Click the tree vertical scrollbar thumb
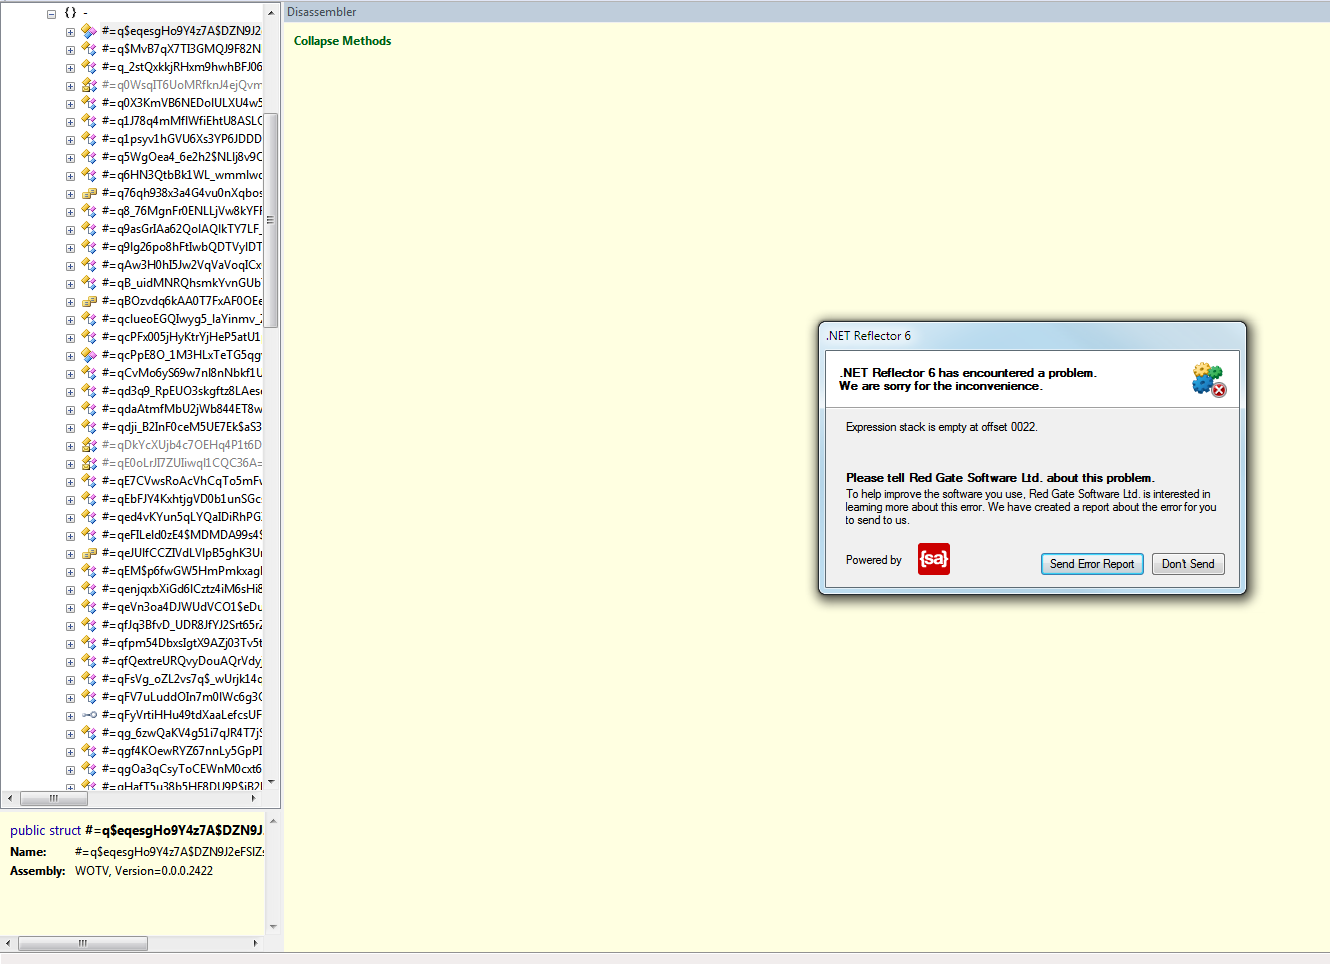 (x=271, y=220)
